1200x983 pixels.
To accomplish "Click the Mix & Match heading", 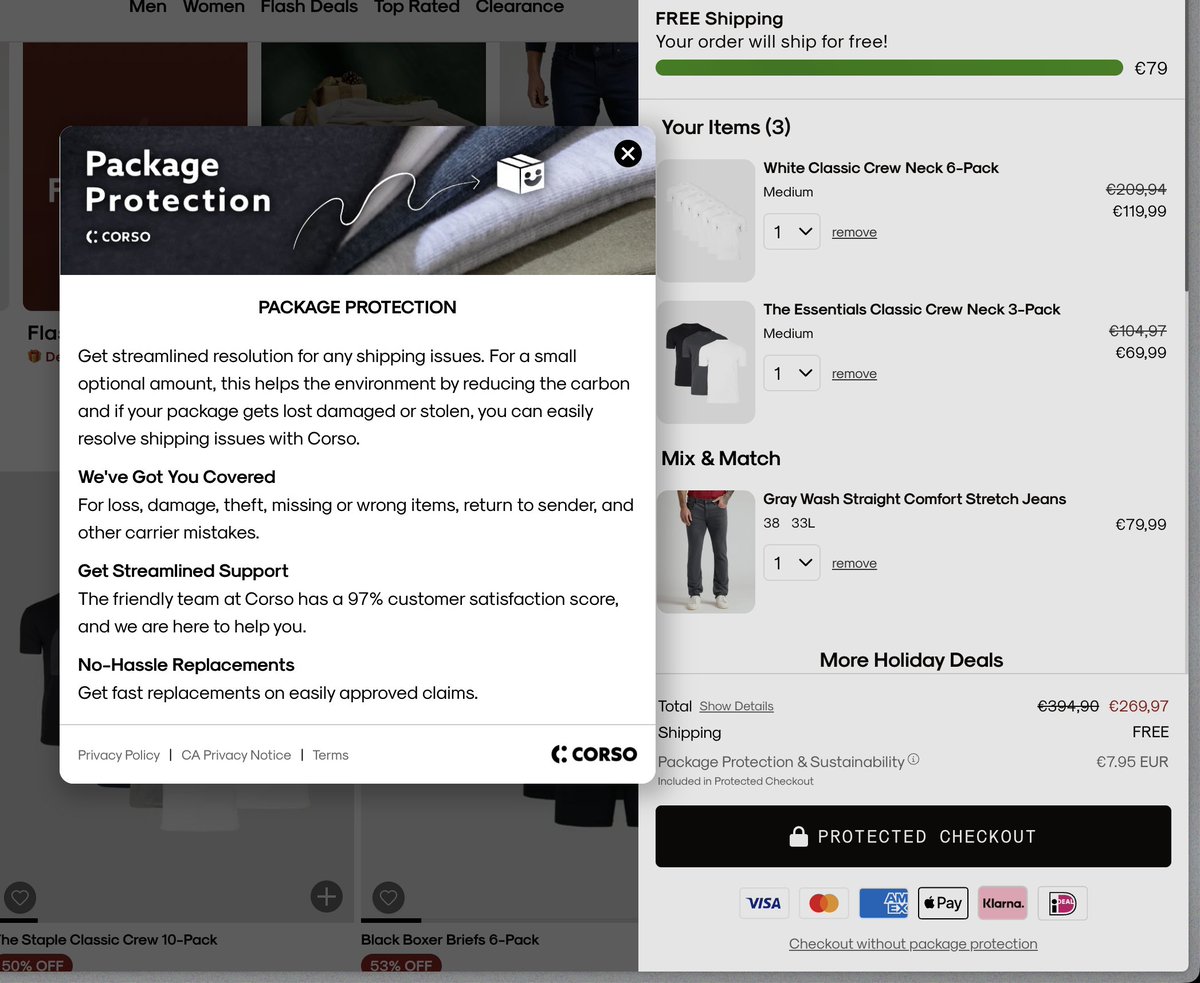I will (721, 458).
